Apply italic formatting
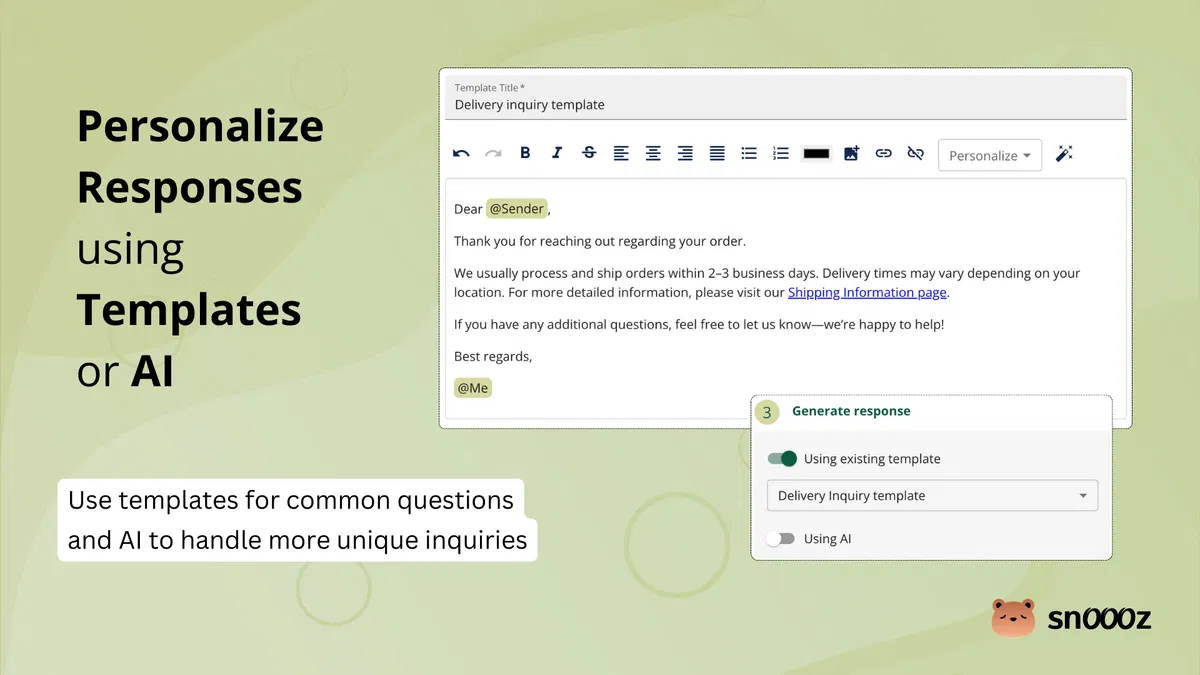The width and height of the screenshot is (1200, 675). point(557,153)
